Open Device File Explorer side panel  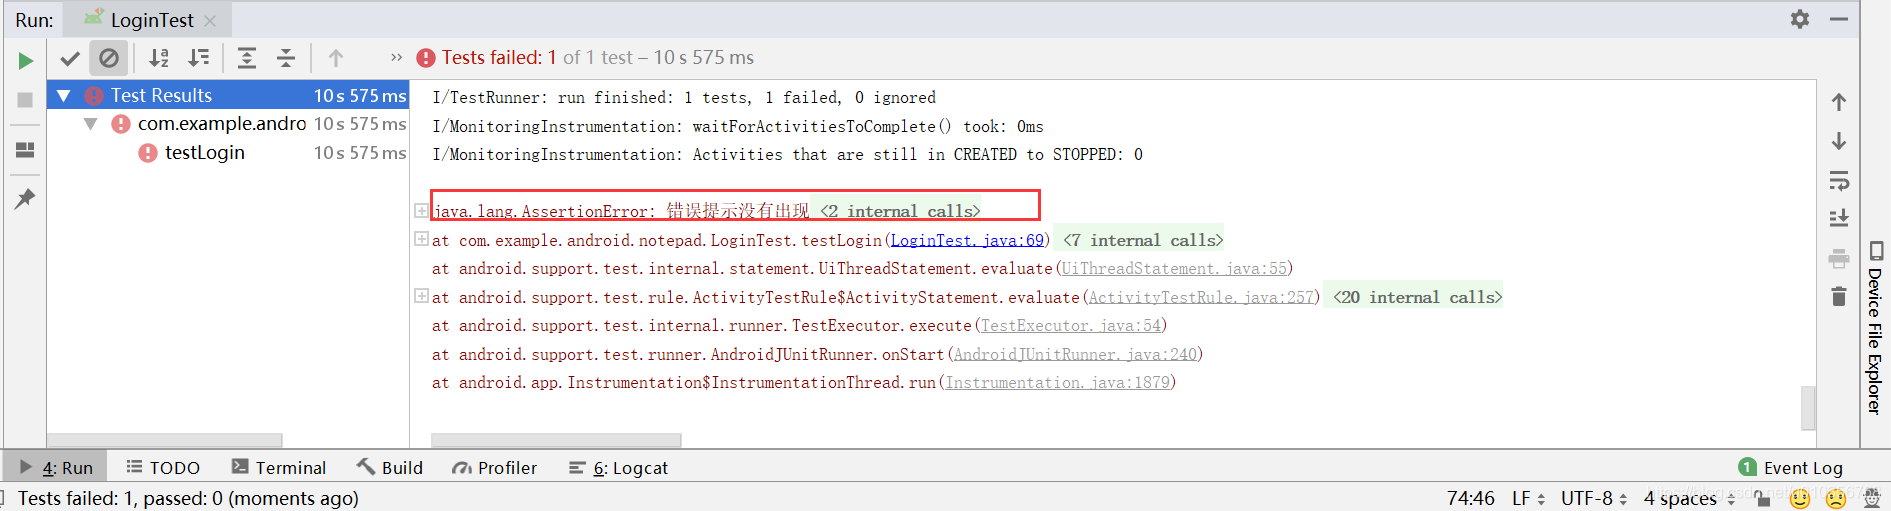[1875, 326]
